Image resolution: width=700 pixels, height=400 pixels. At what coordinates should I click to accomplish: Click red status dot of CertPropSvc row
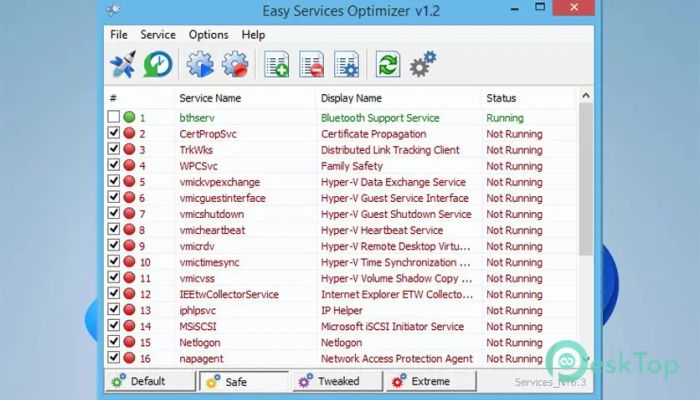point(129,133)
